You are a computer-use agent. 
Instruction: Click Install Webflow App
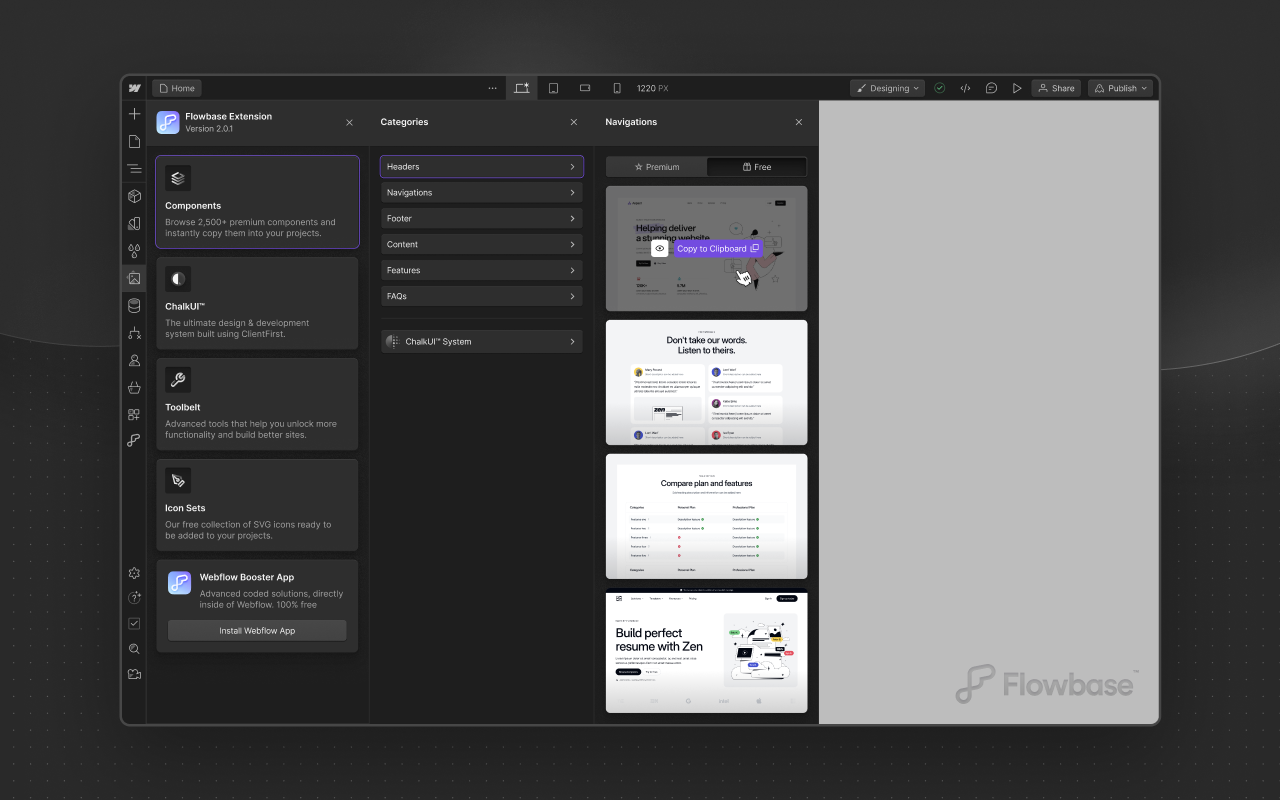tap(256, 630)
